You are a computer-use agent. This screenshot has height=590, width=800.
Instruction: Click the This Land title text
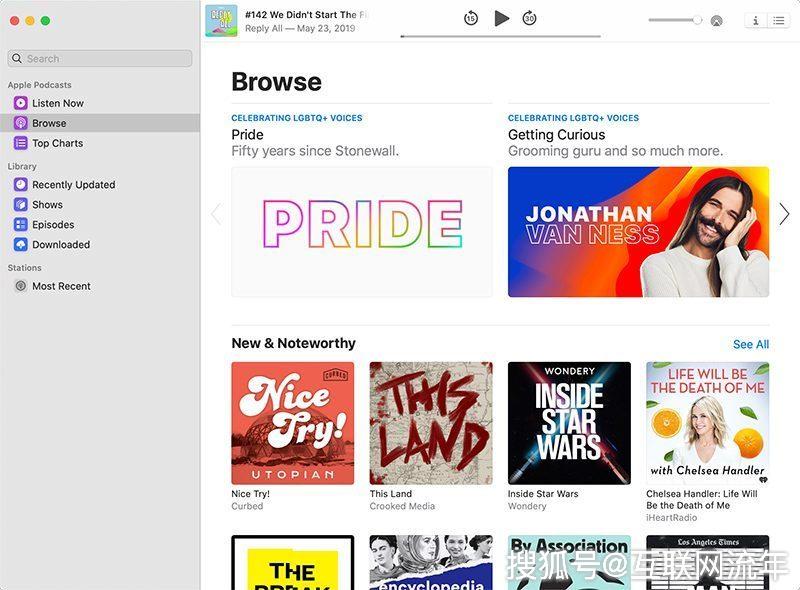(391, 494)
